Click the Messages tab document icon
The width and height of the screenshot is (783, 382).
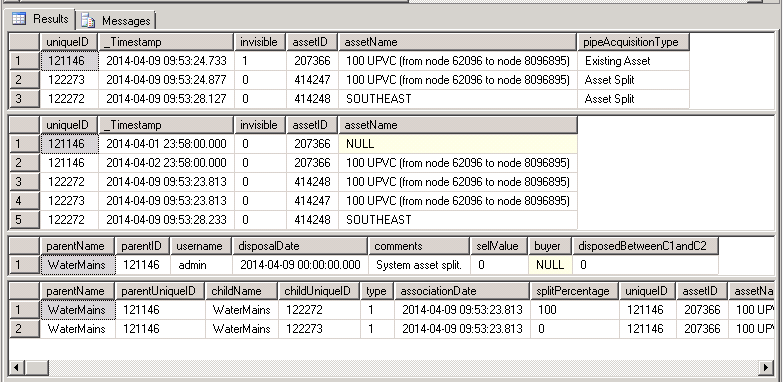click(88, 20)
